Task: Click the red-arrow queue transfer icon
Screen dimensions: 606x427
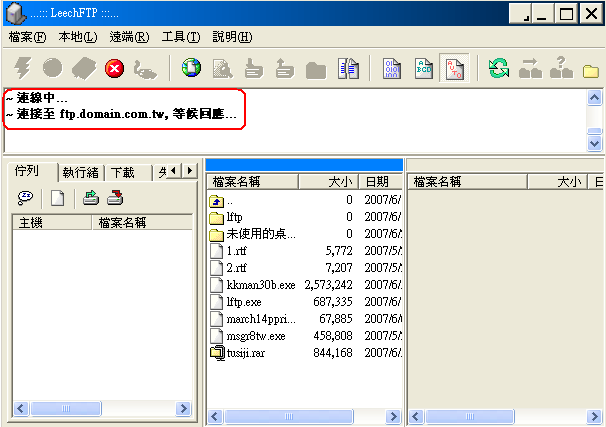Action: 115,197
